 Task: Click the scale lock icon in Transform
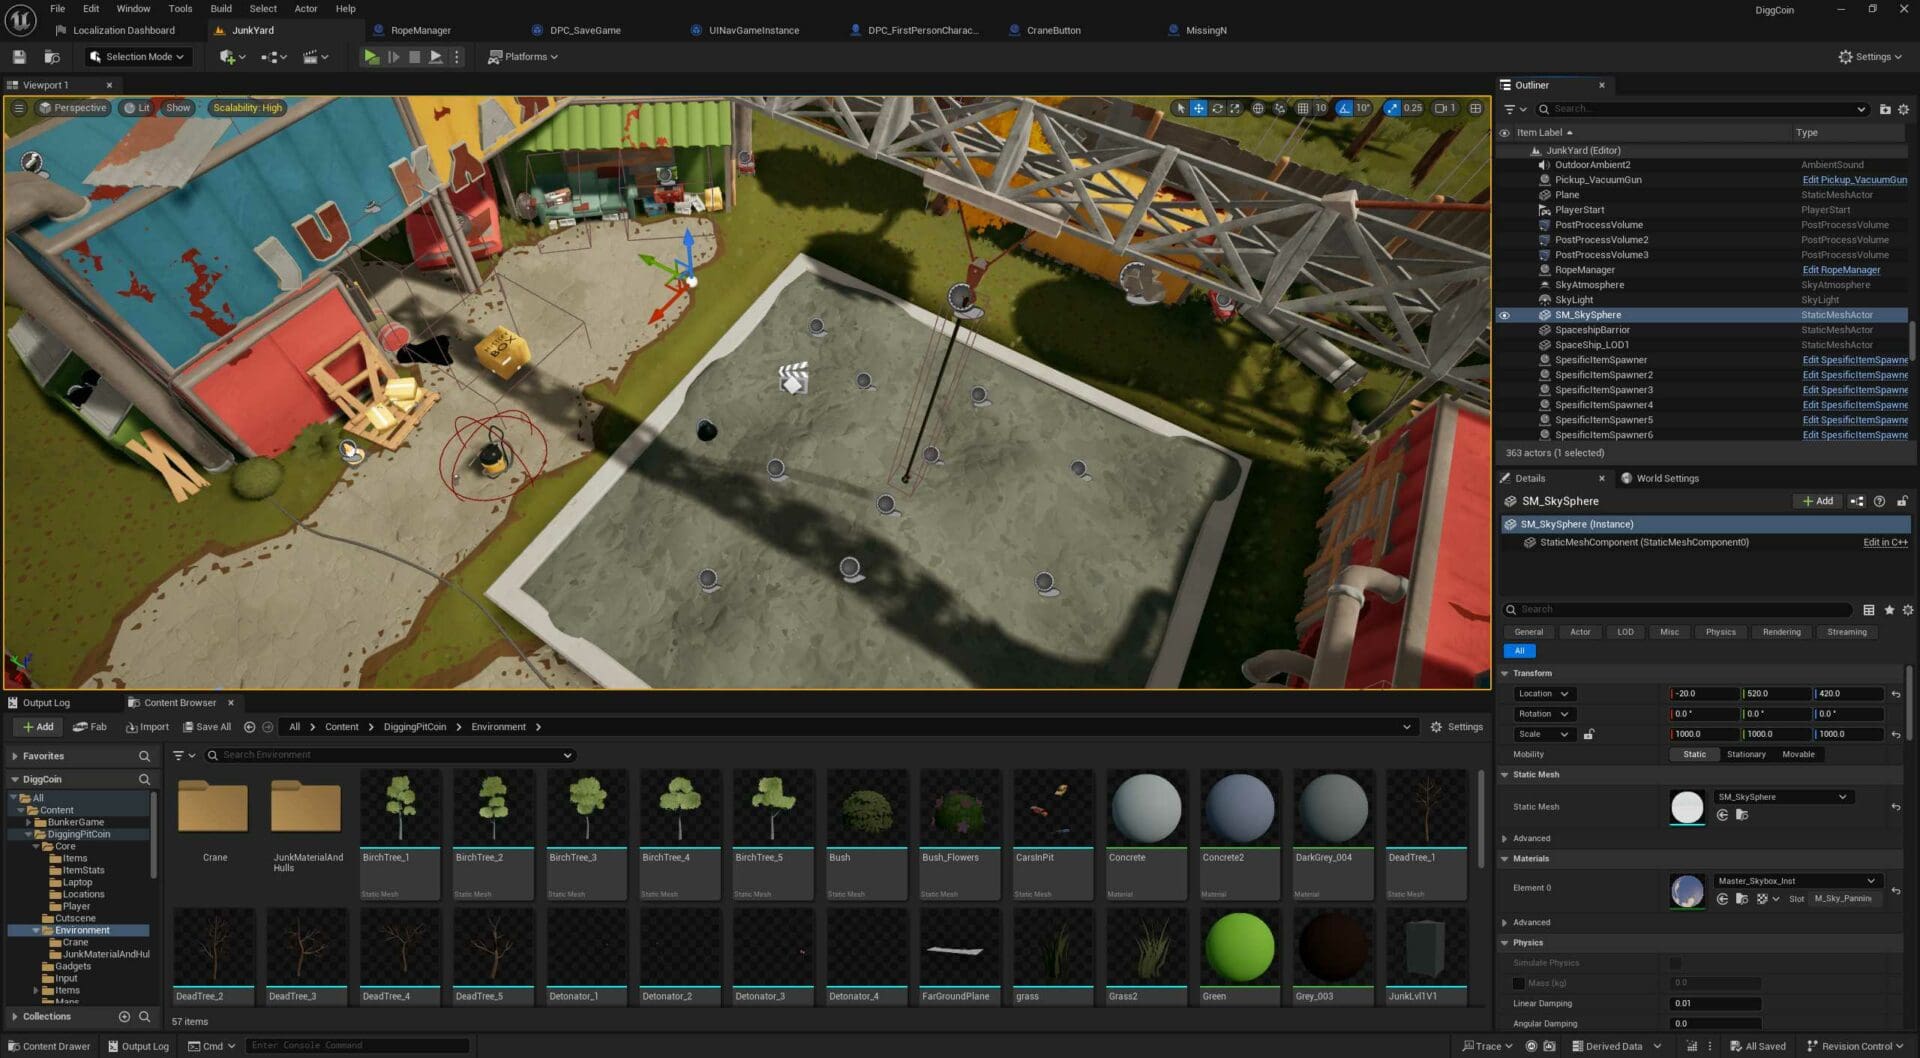pyautogui.click(x=1589, y=734)
